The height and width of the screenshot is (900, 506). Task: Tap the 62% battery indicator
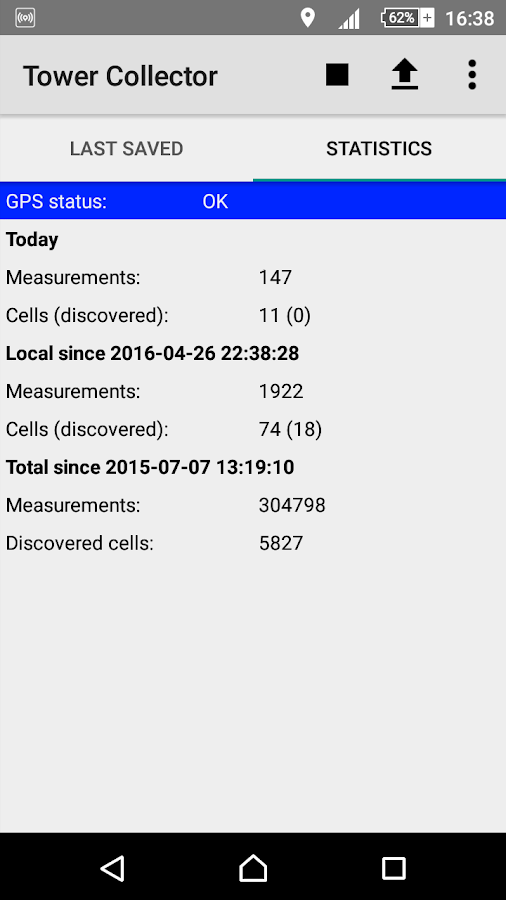pyautogui.click(x=407, y=18)
